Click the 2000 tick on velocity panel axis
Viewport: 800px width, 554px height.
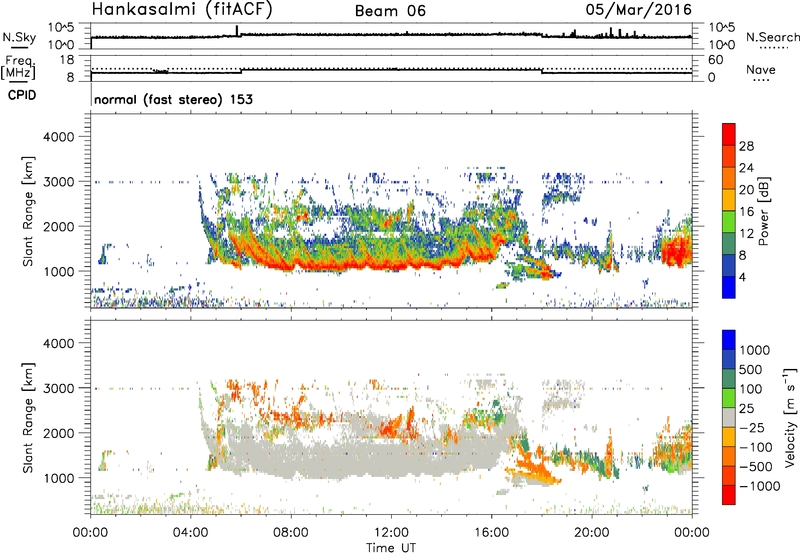[59, 433]
